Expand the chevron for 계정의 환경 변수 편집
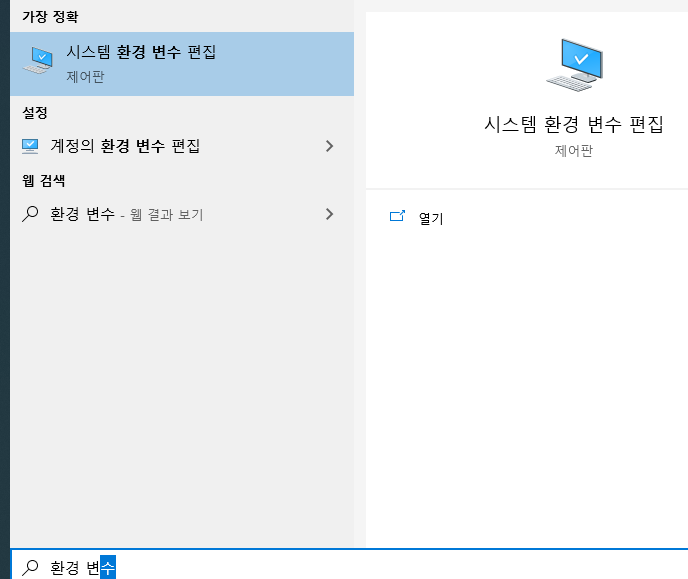688x579 pixels. click(x=330, y=146)
